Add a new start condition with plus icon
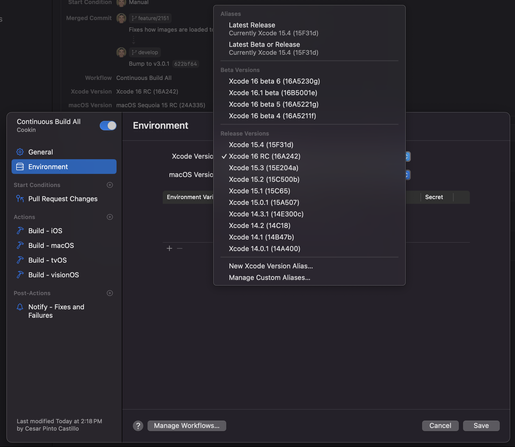Screen dimensions: 515x447 [x=110, y=185]
